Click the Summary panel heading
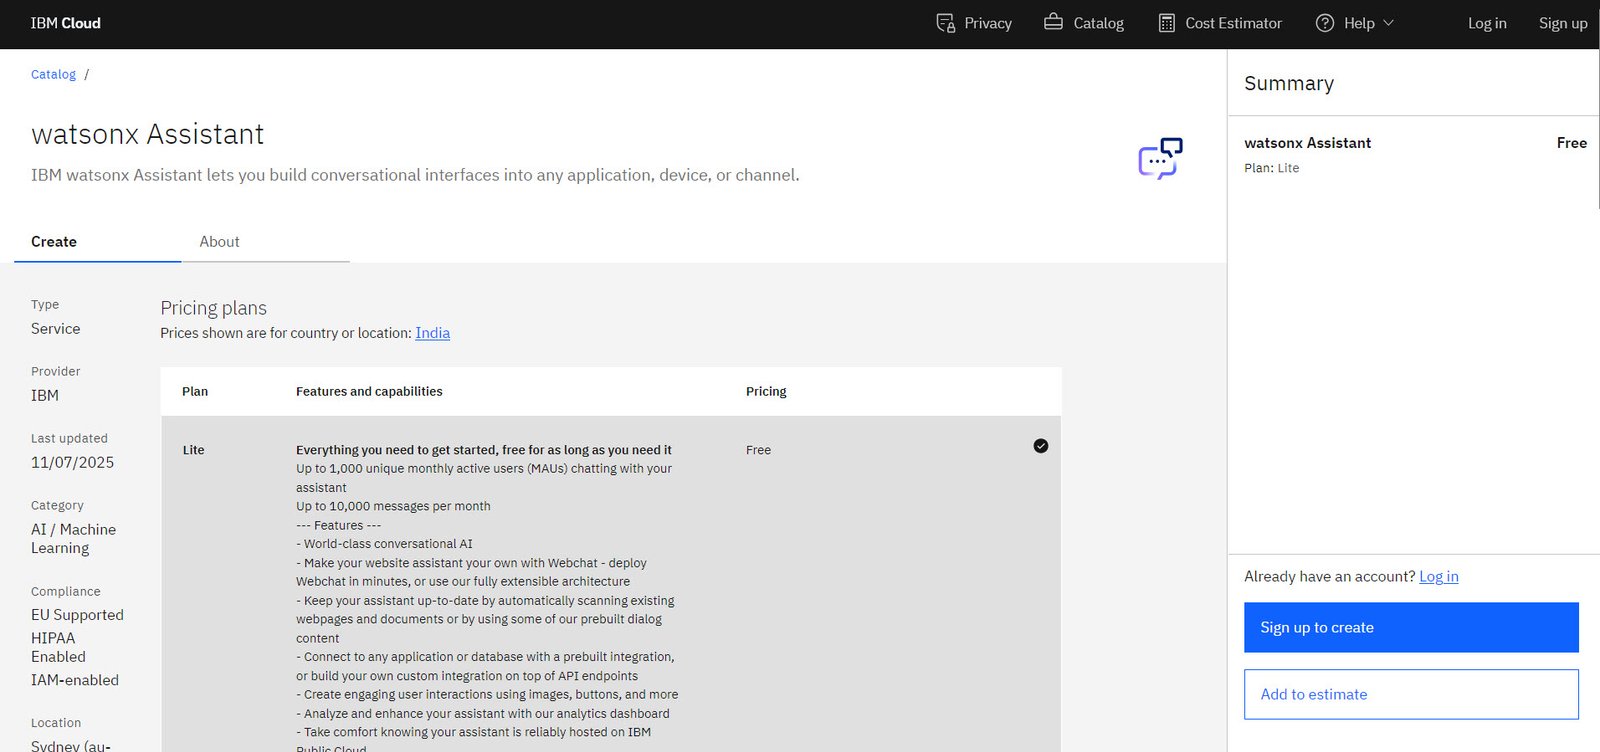Screen dimensions: 1600x752 point(1289,83)
